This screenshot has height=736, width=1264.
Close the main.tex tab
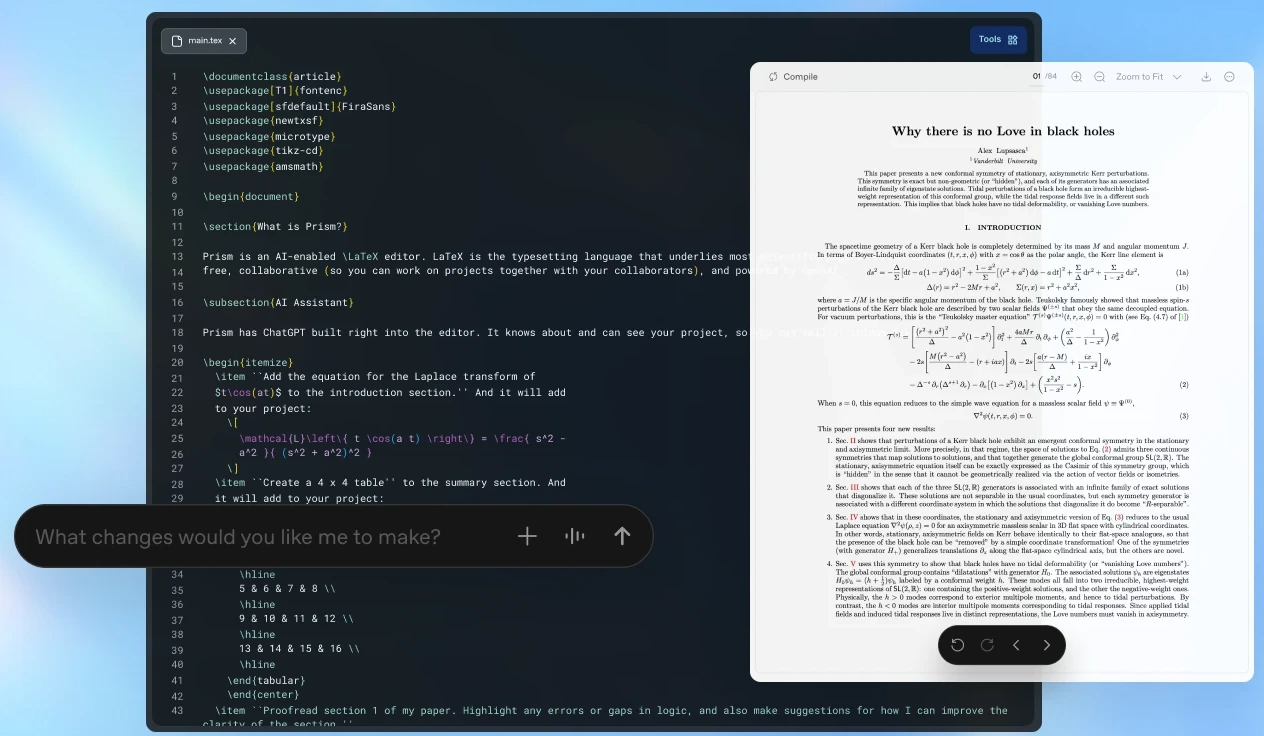click(x=232, y=41)
